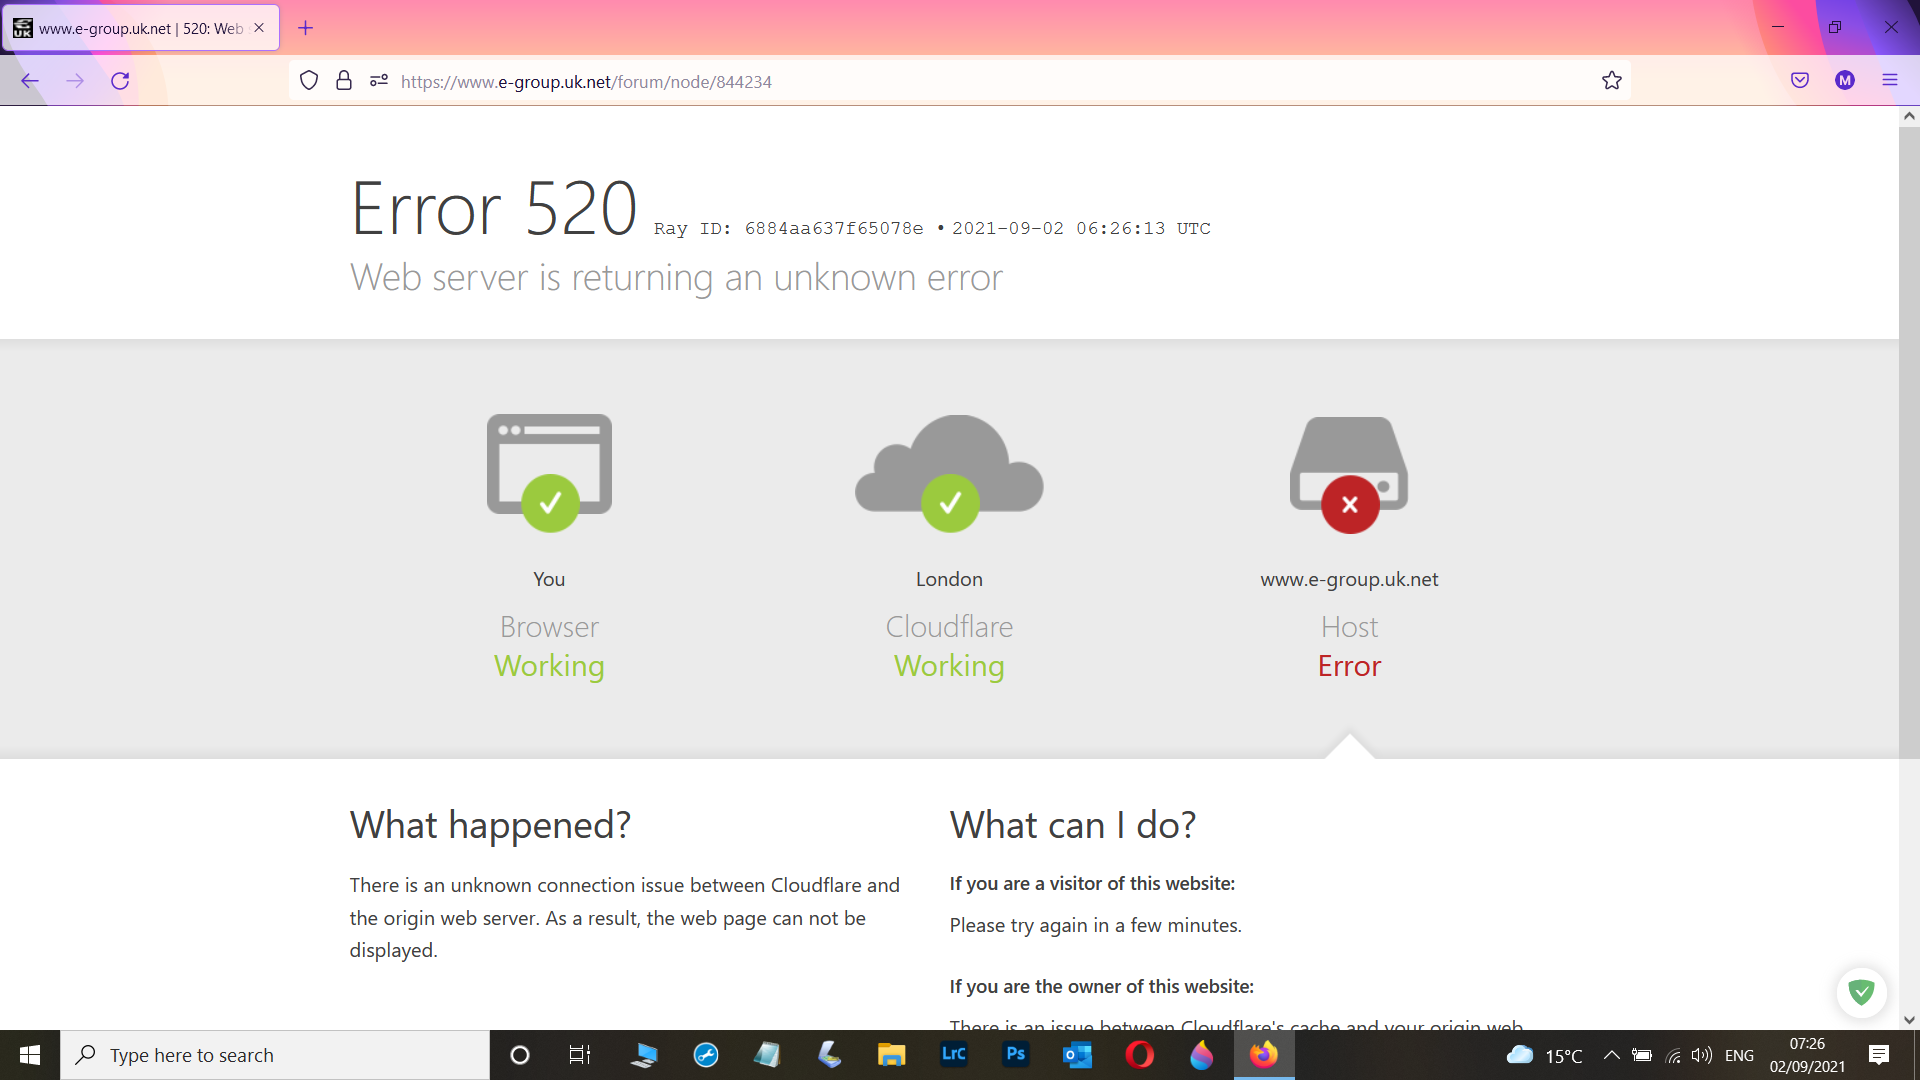Open Firefox account avatar menu
This screenshot has height=1080, width=1920.
[1845, 81]
